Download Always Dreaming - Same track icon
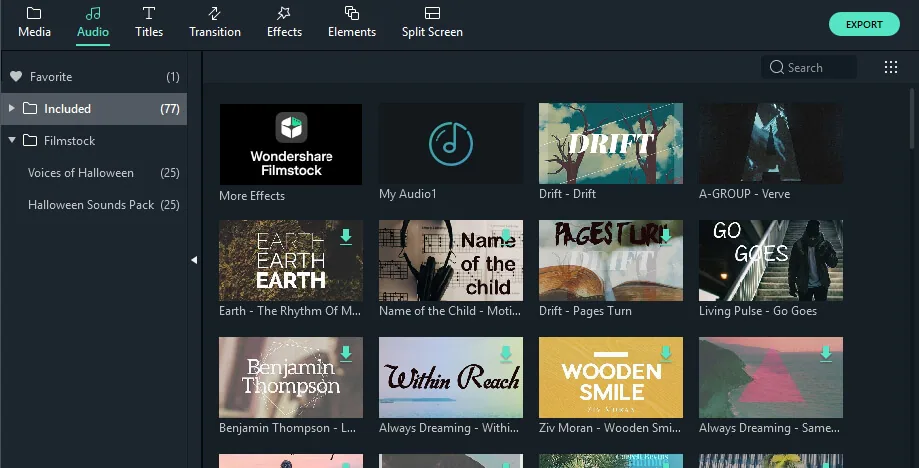919x468 pixels. coord(826,353)
